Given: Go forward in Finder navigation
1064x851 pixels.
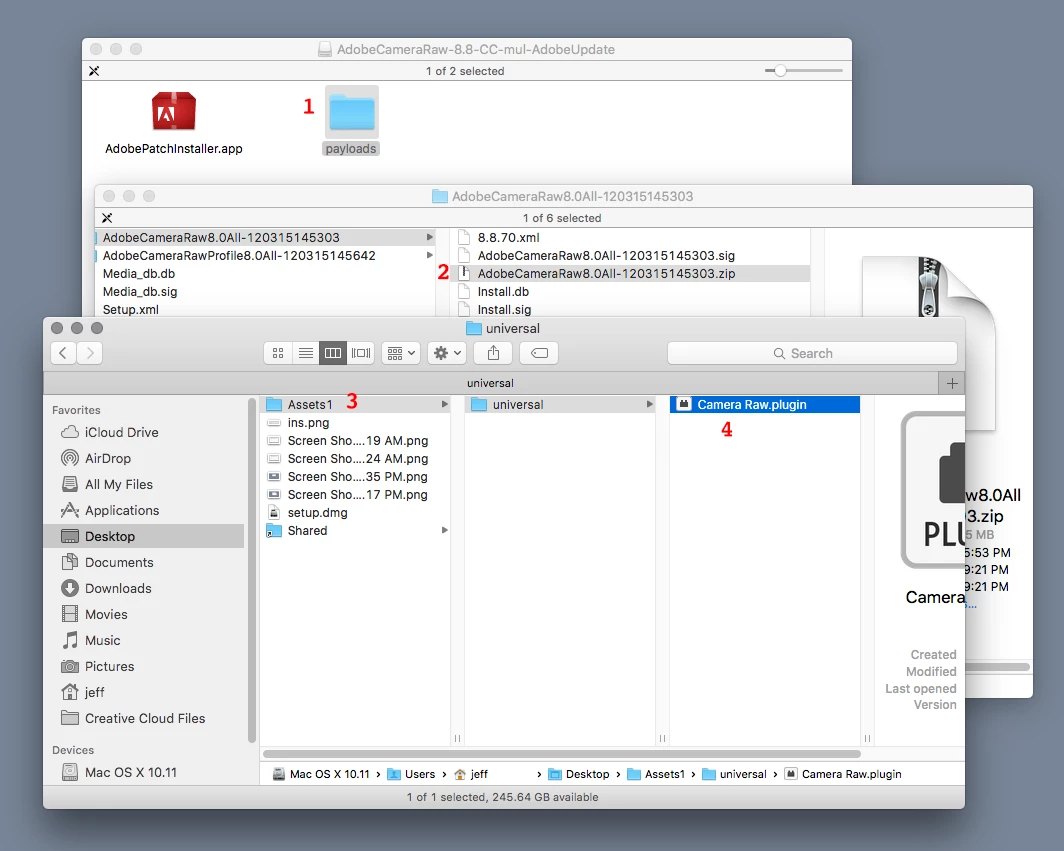Looking at the screenshot, I should click(x=90, y=353).
